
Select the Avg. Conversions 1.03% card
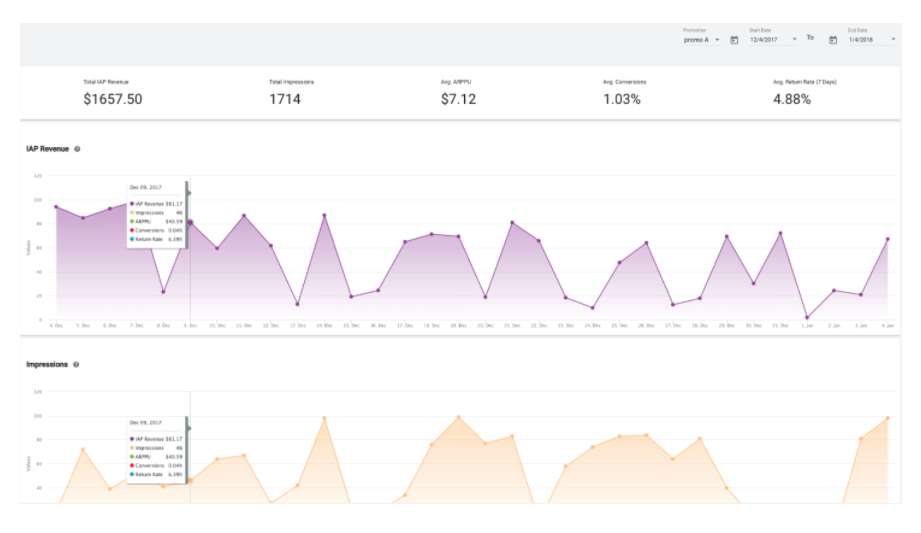coord(623,92)
